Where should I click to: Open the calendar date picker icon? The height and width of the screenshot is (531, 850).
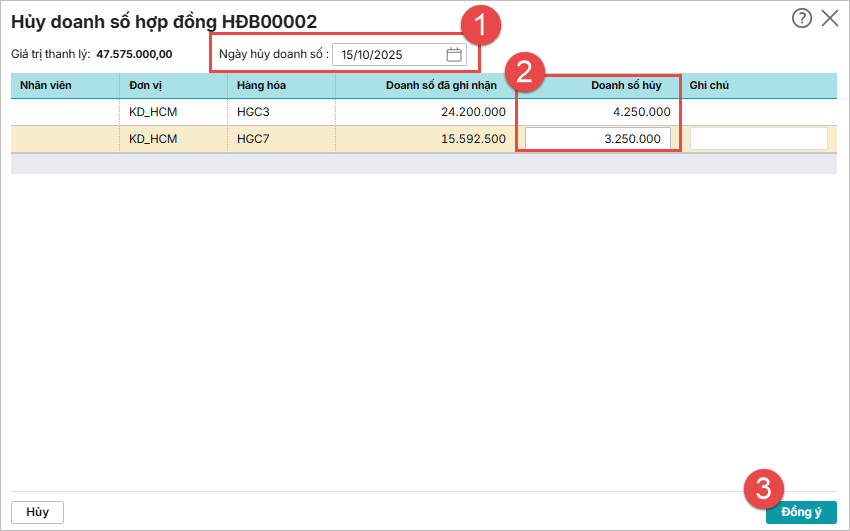coord(453,55)
